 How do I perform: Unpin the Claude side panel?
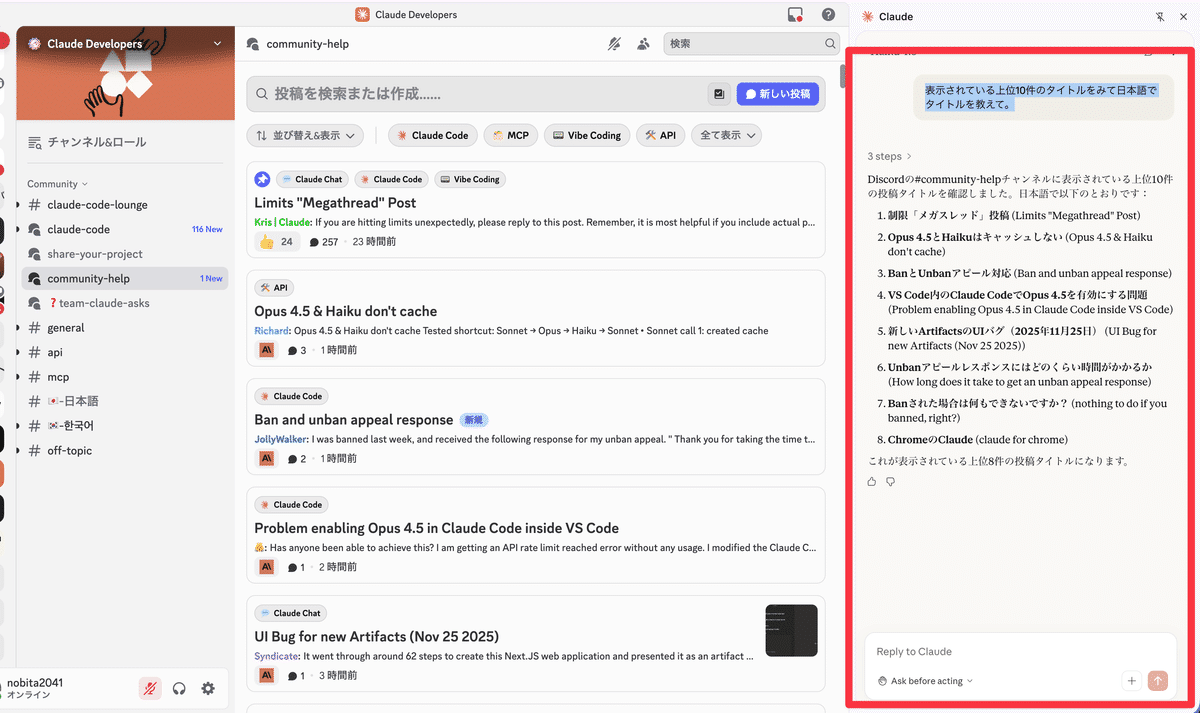[1160, 17]
